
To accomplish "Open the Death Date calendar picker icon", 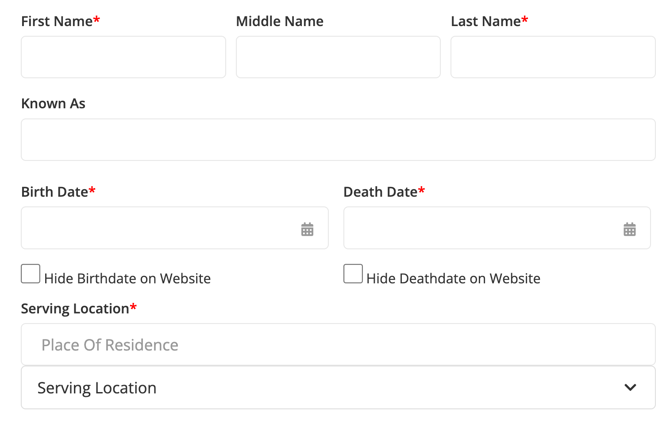I will tap(629, 229).
